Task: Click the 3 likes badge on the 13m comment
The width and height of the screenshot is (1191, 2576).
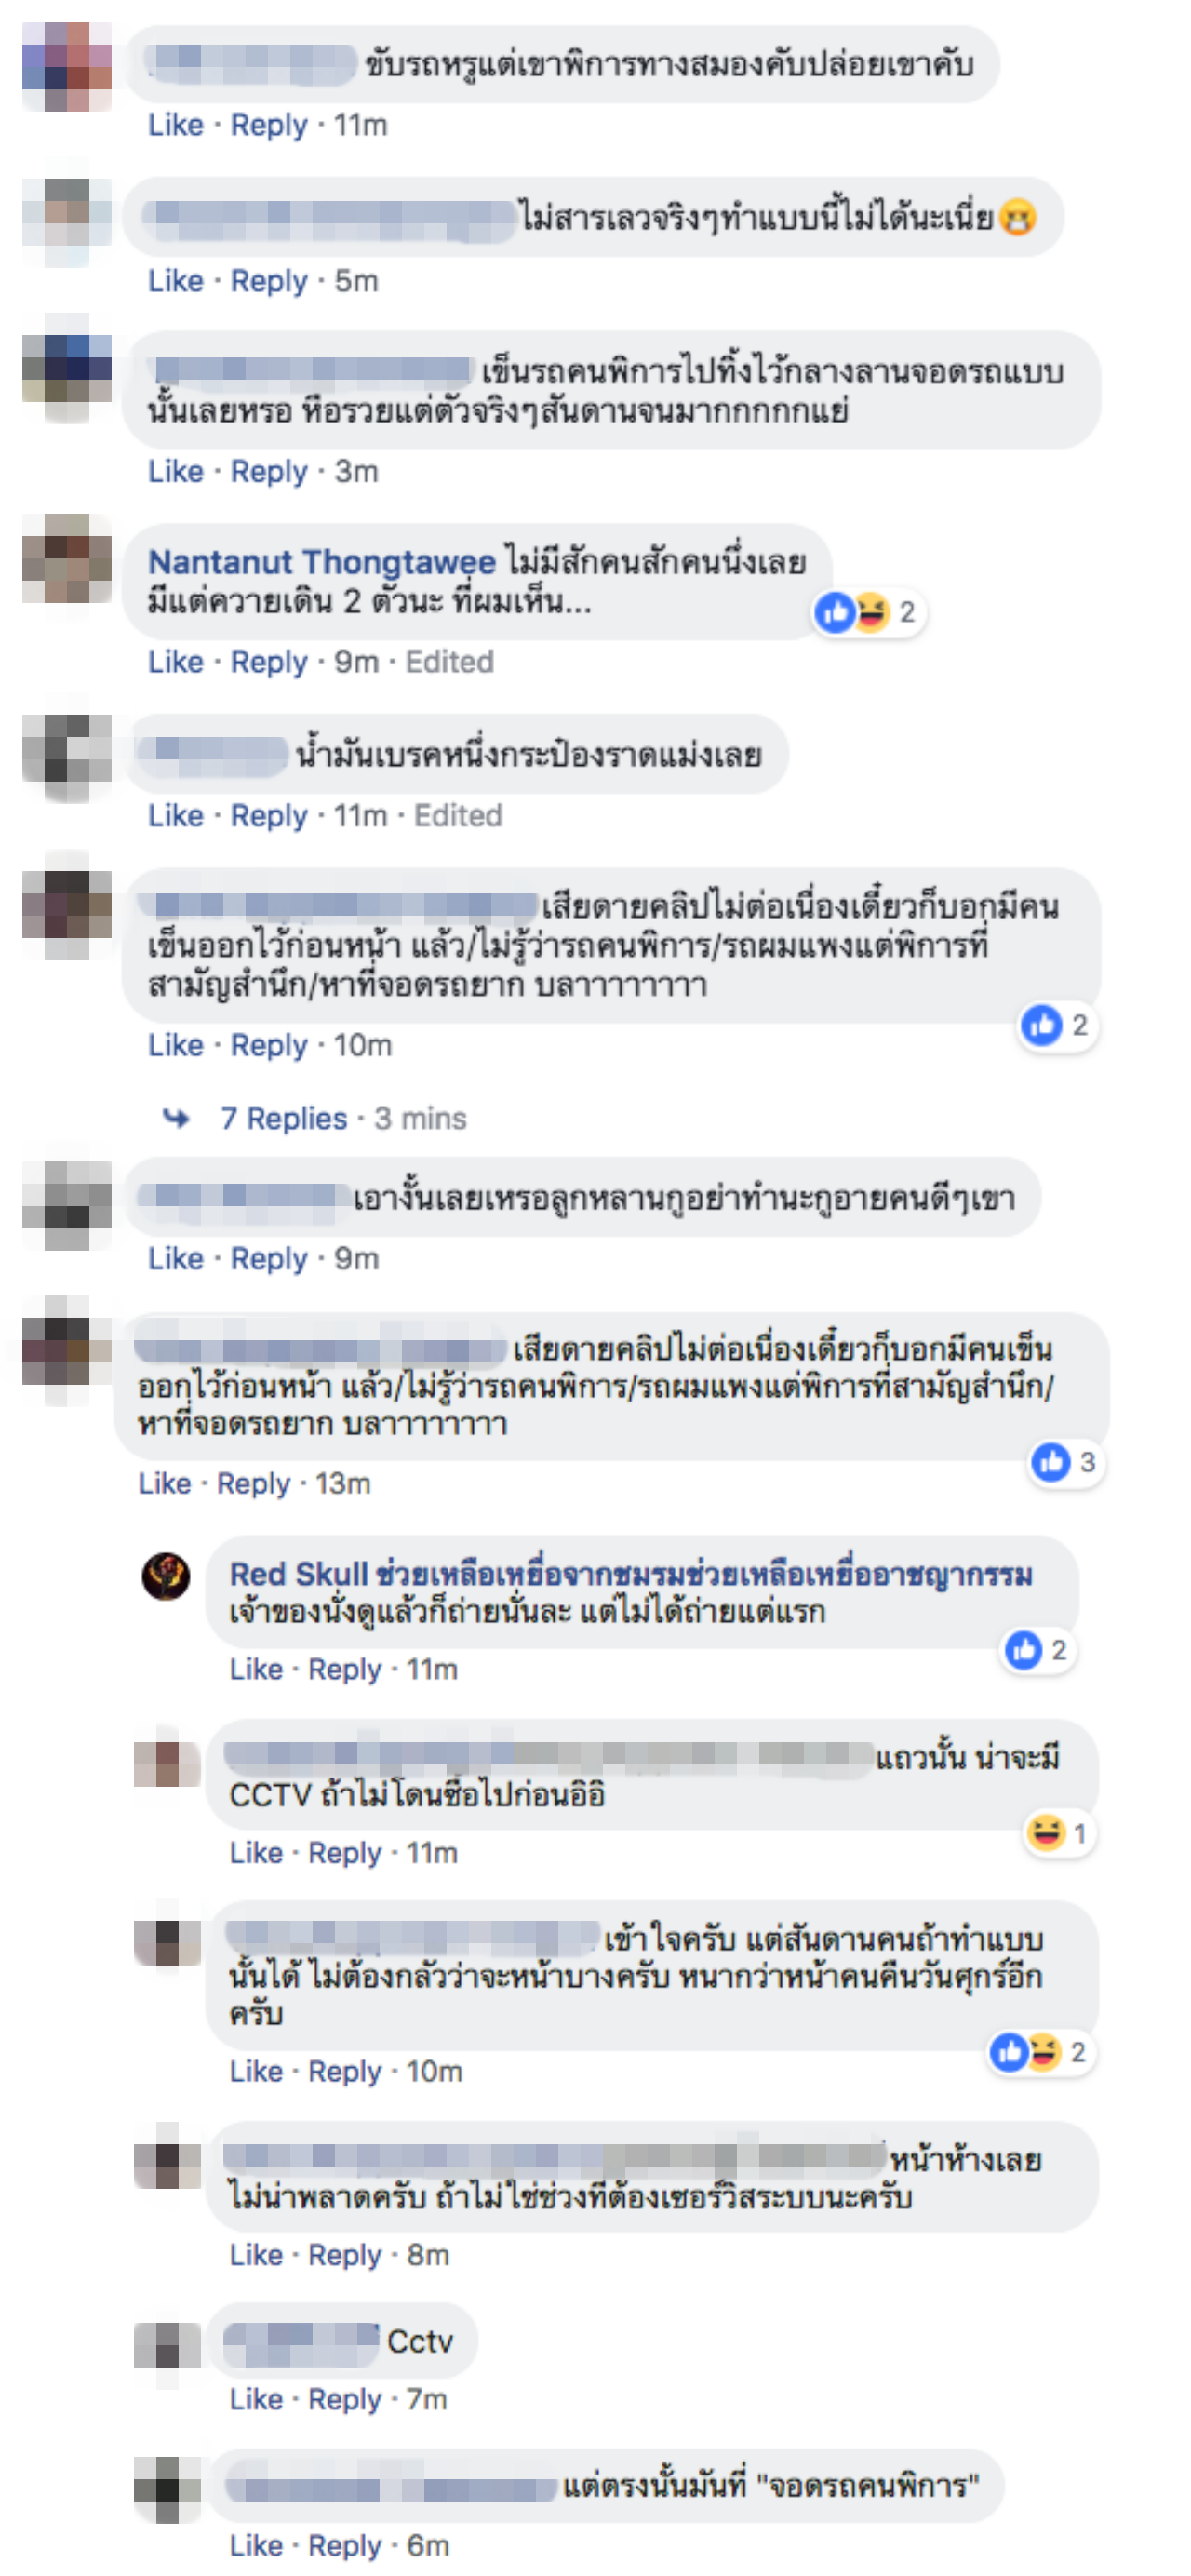Action: pos(1066,1462)
